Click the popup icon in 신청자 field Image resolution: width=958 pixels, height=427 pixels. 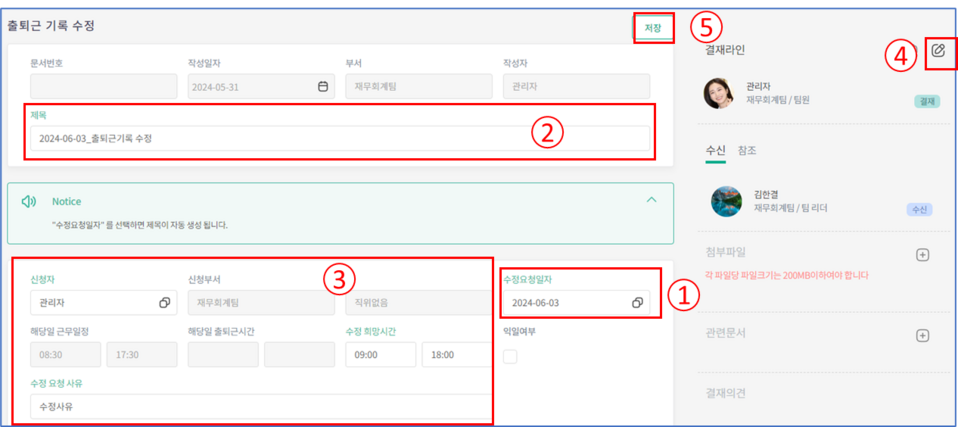pos(165,302)
